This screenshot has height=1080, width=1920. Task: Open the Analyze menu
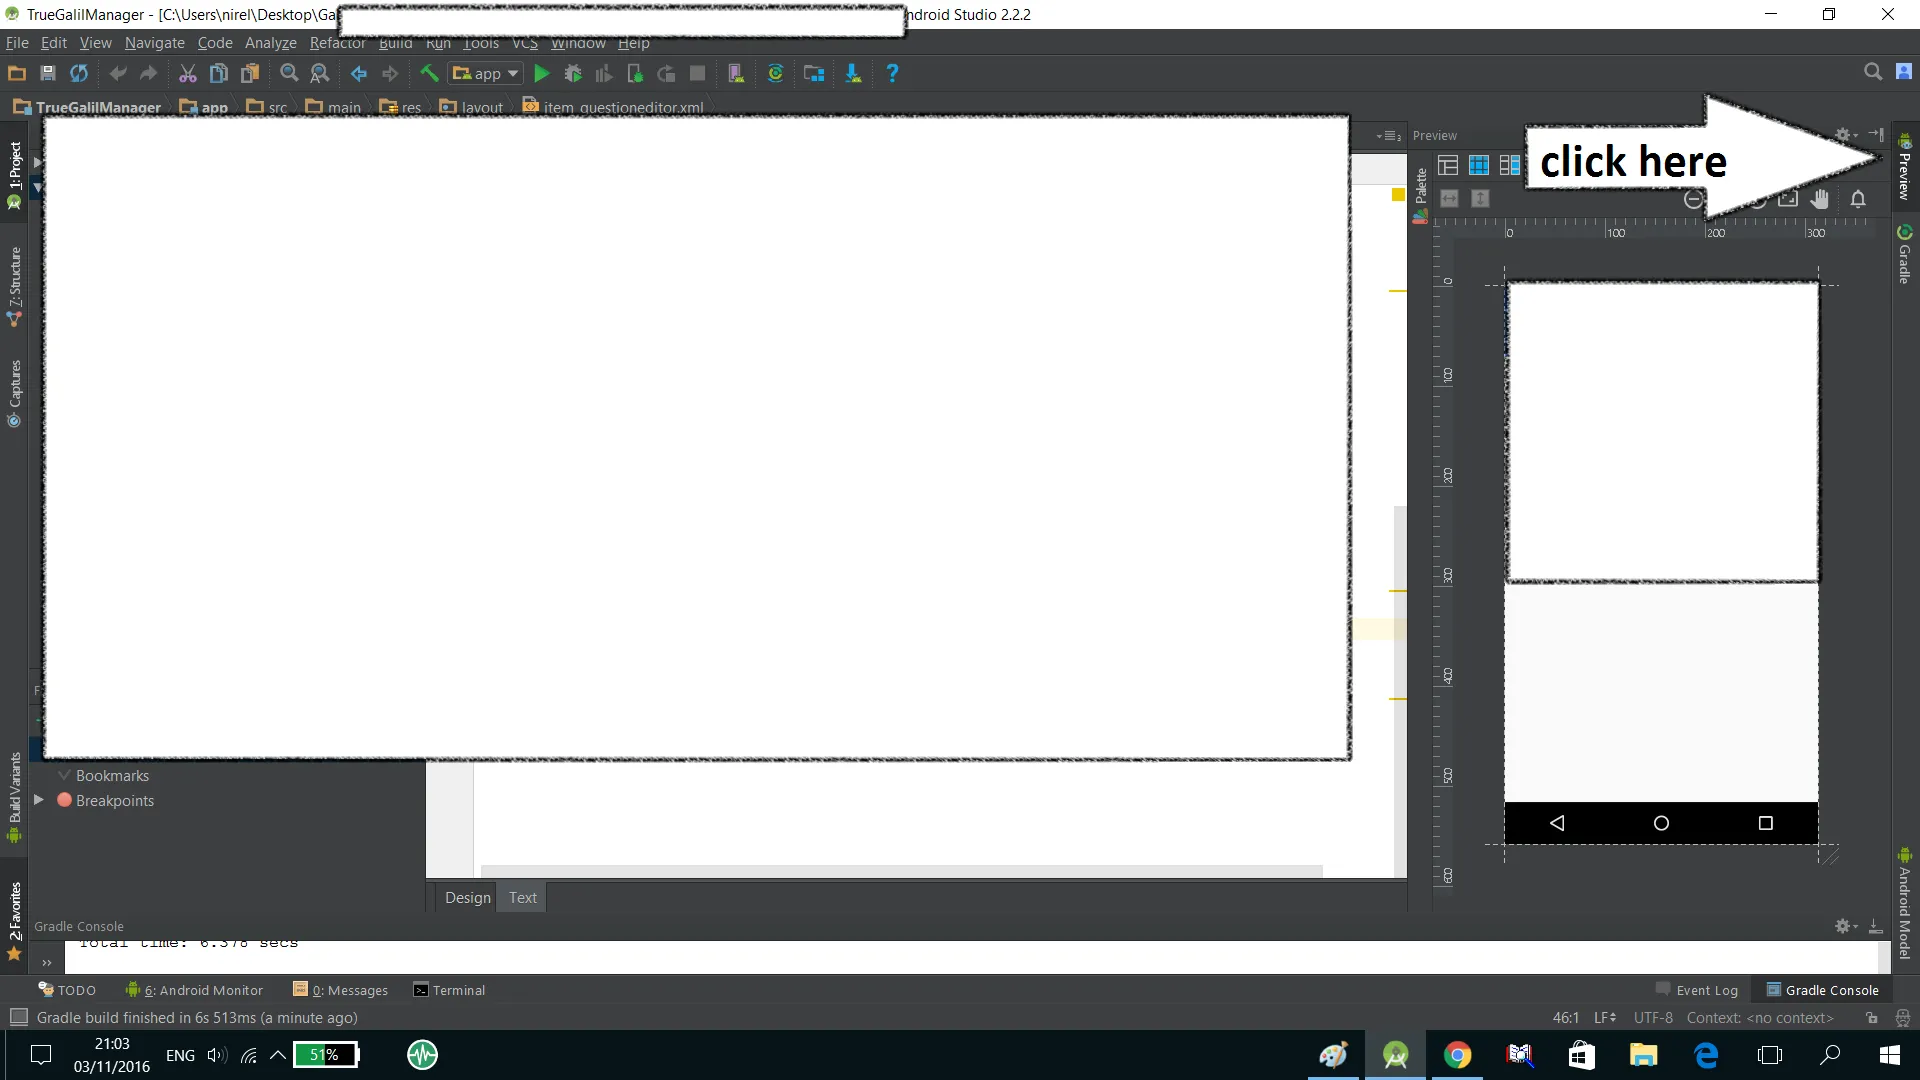click(270, 43)
